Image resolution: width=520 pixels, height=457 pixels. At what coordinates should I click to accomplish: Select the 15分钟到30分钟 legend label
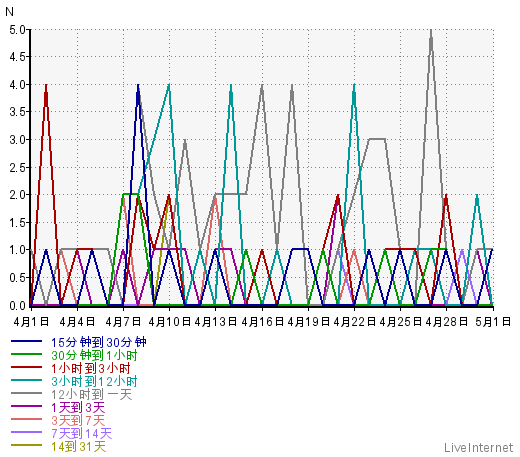(x=99, y=342)
